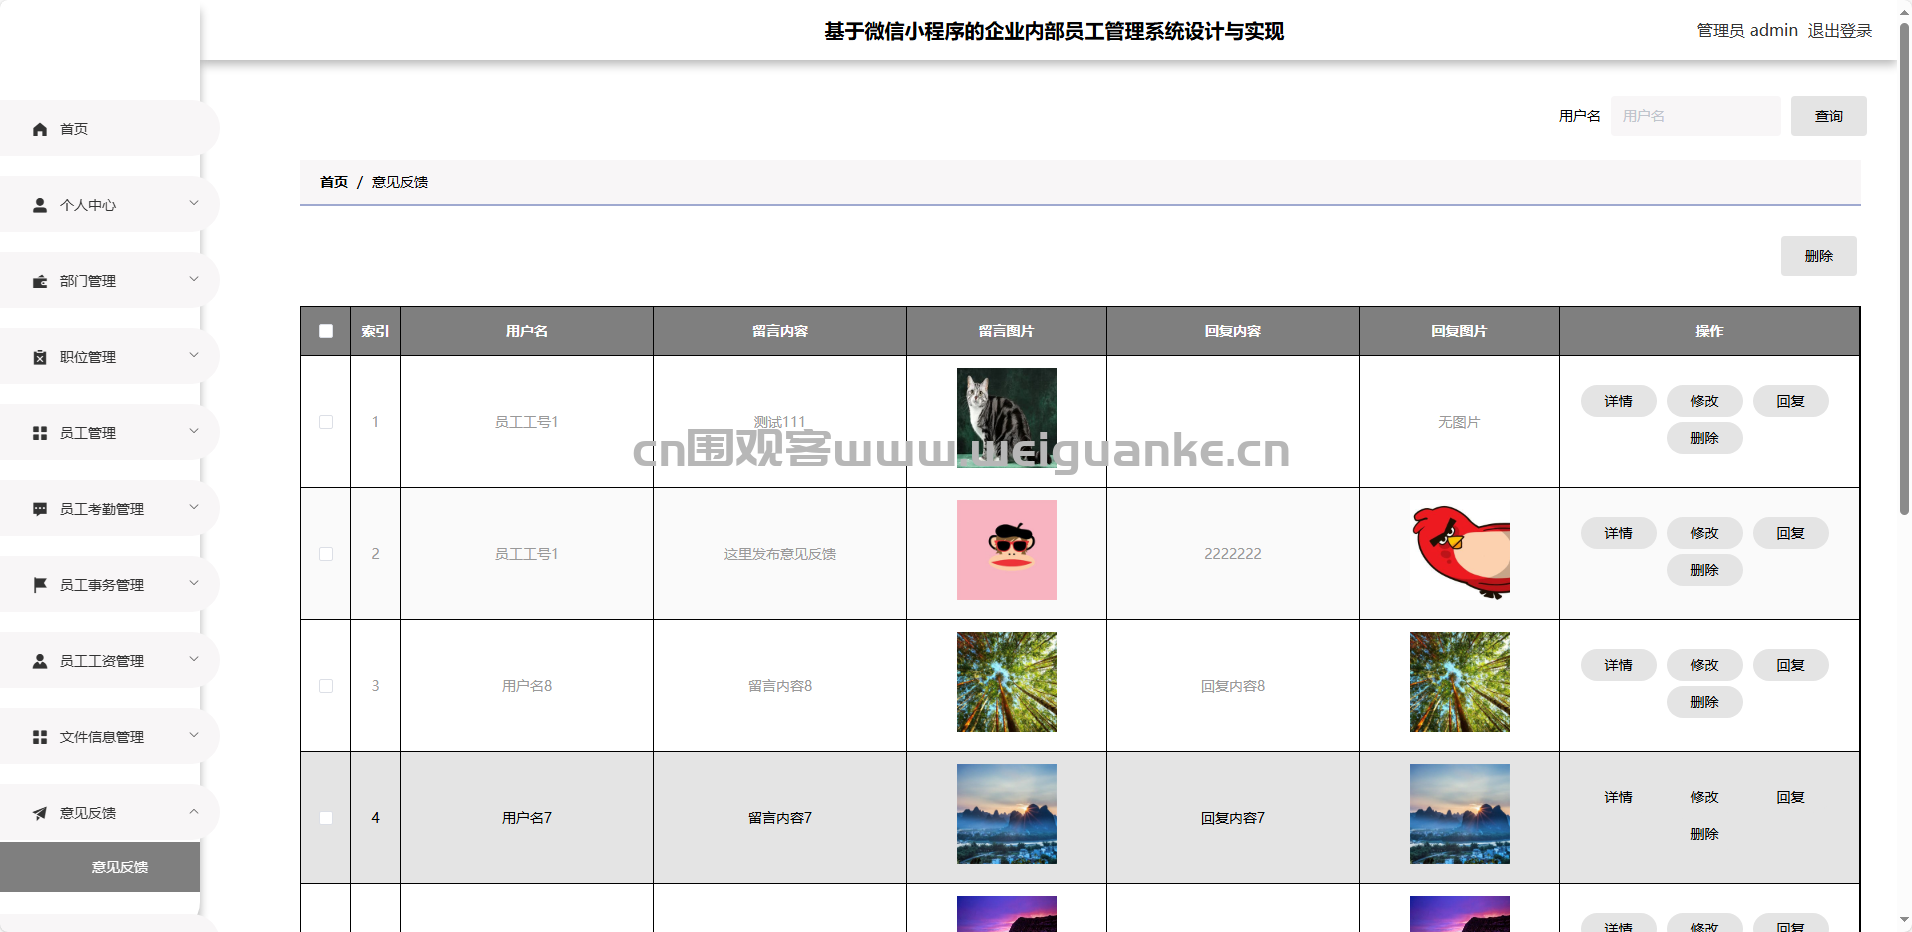Click 修改 for row 3
The height and width of the screenshot is (932, 1912).
pyautogui.click(x=1704, y=665)
